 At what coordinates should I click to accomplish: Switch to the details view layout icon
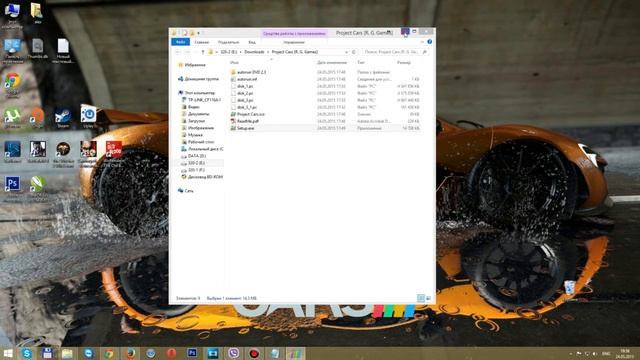click(x=420, y=298)
